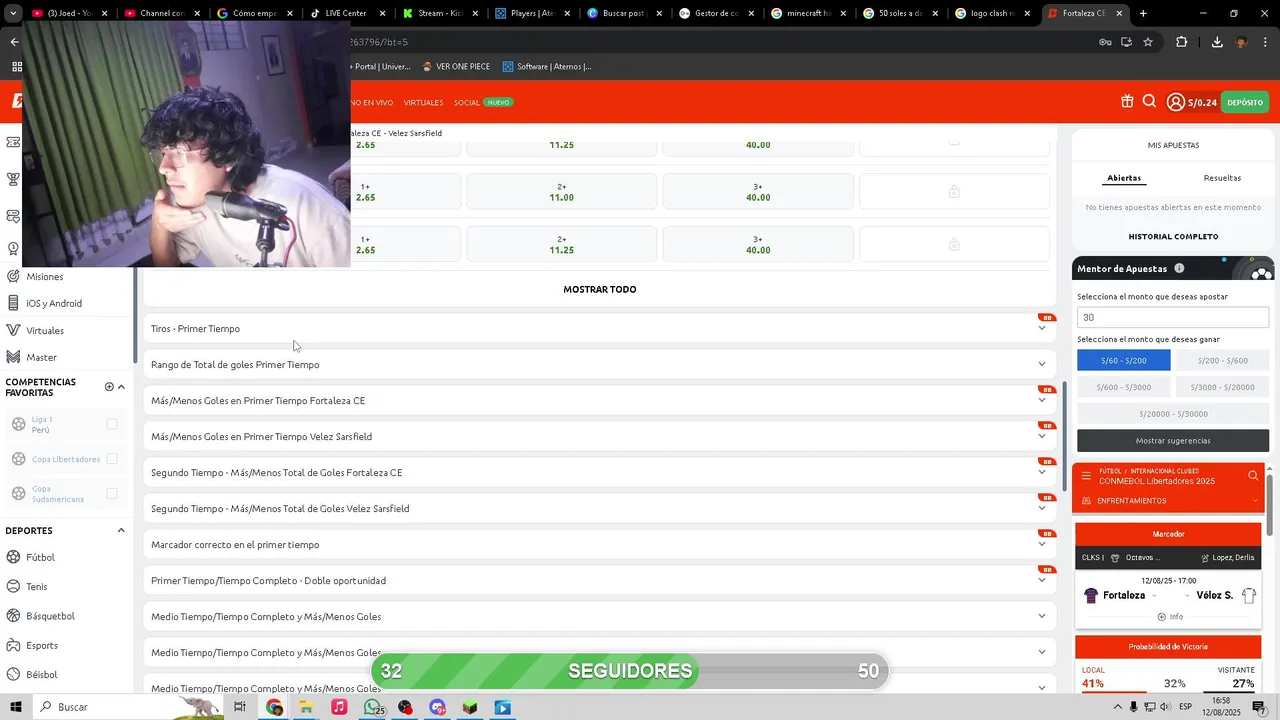Open File Explorer from the taskbar
1280x720 pixels.
(x=306, y=707)
